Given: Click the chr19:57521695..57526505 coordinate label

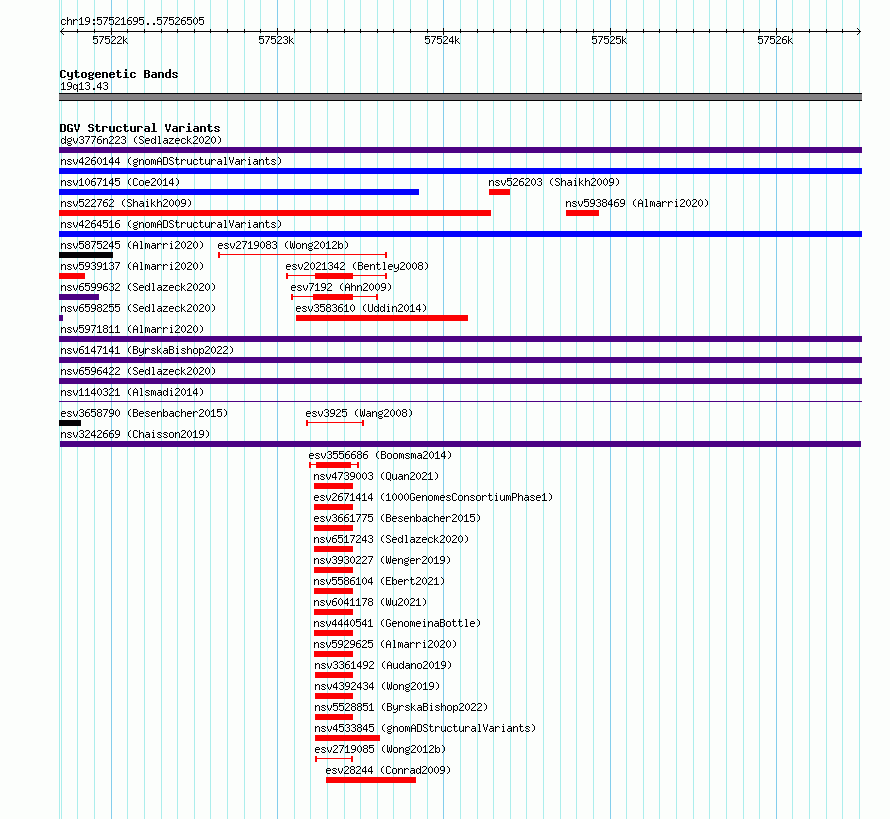Looking at the screenshot, I should (x=132, y=21).
